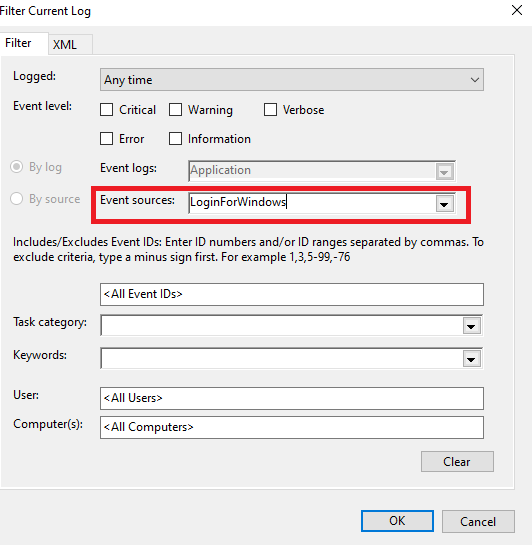Enable the Error event level checkbox
Screen dimensions: 532x545
point(106,139)
